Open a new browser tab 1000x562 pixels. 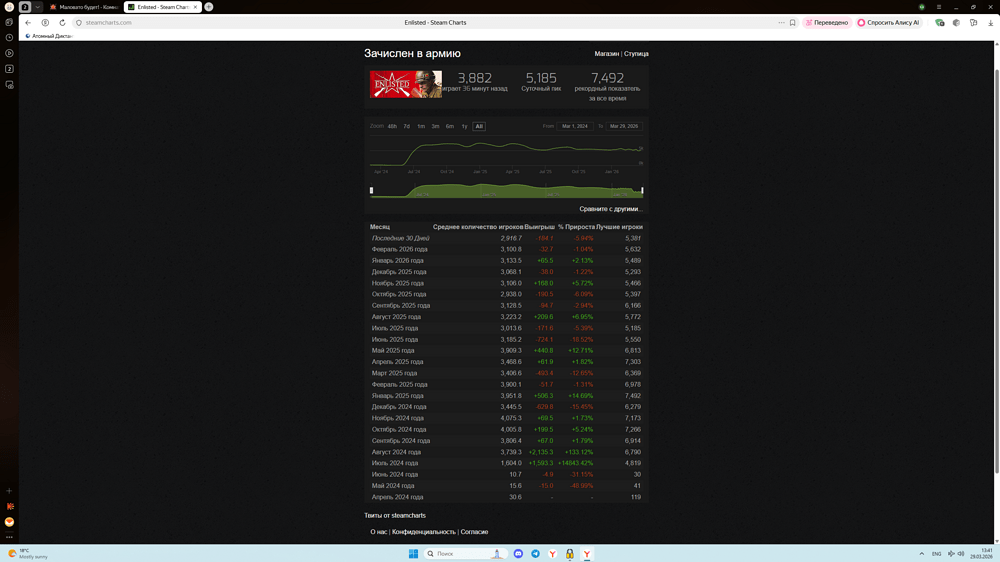click(x=209, y=7)
